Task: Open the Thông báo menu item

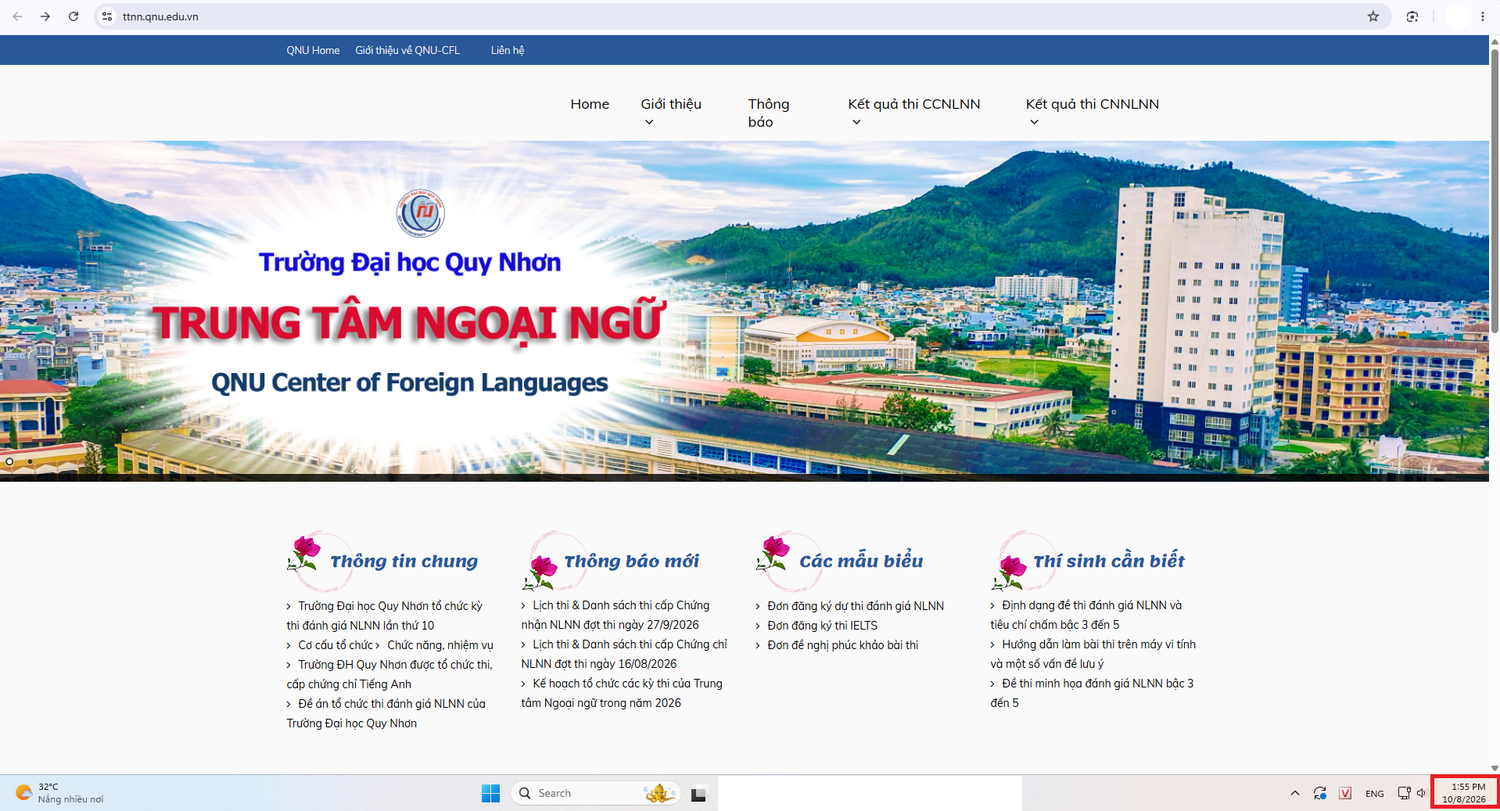Action: (769, 113)
